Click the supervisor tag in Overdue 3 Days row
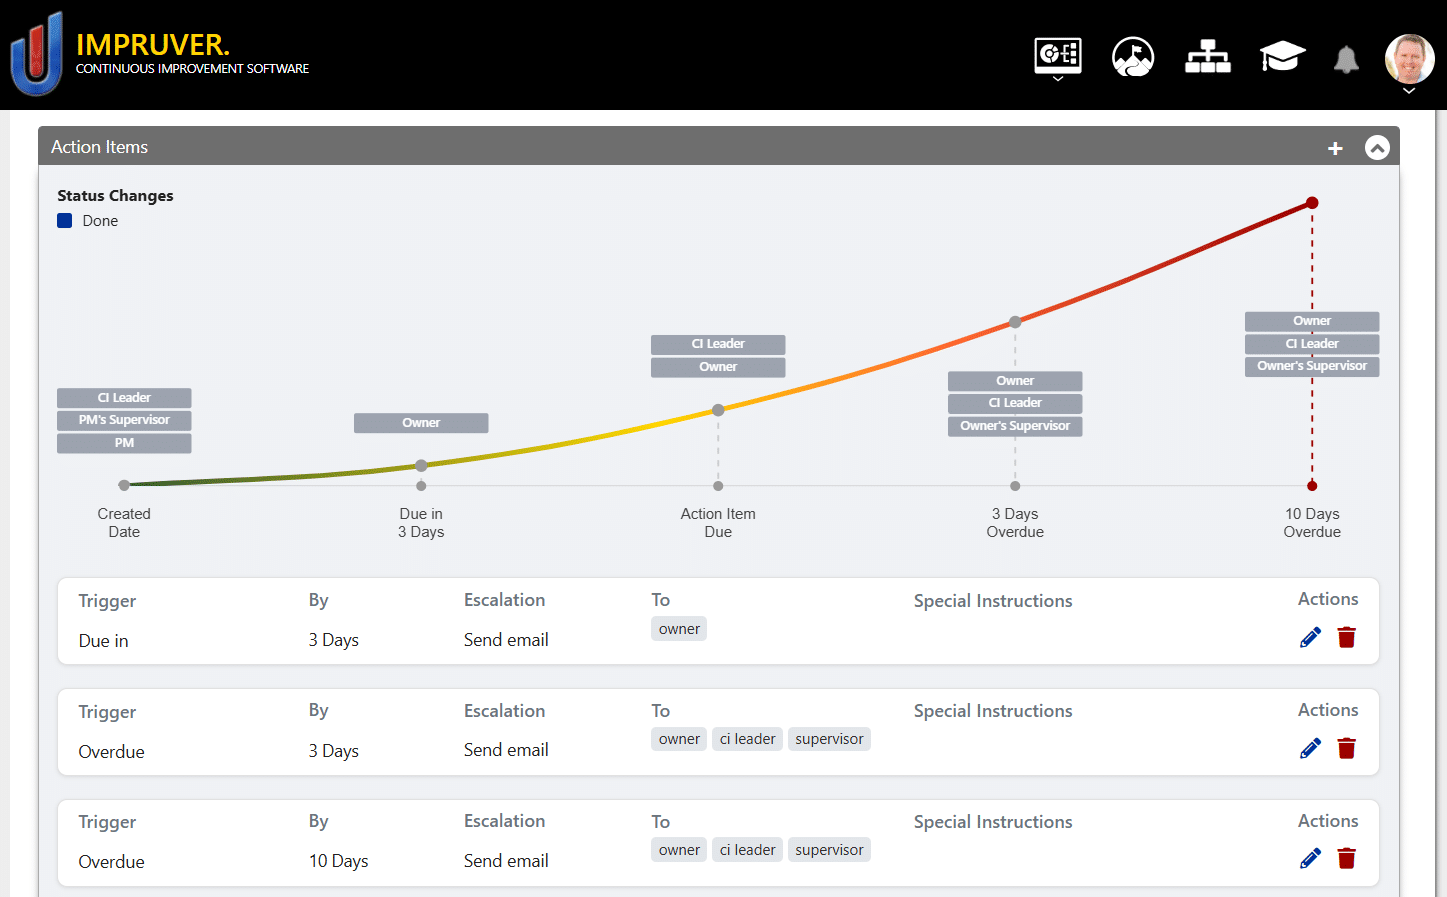 (829, 739)
